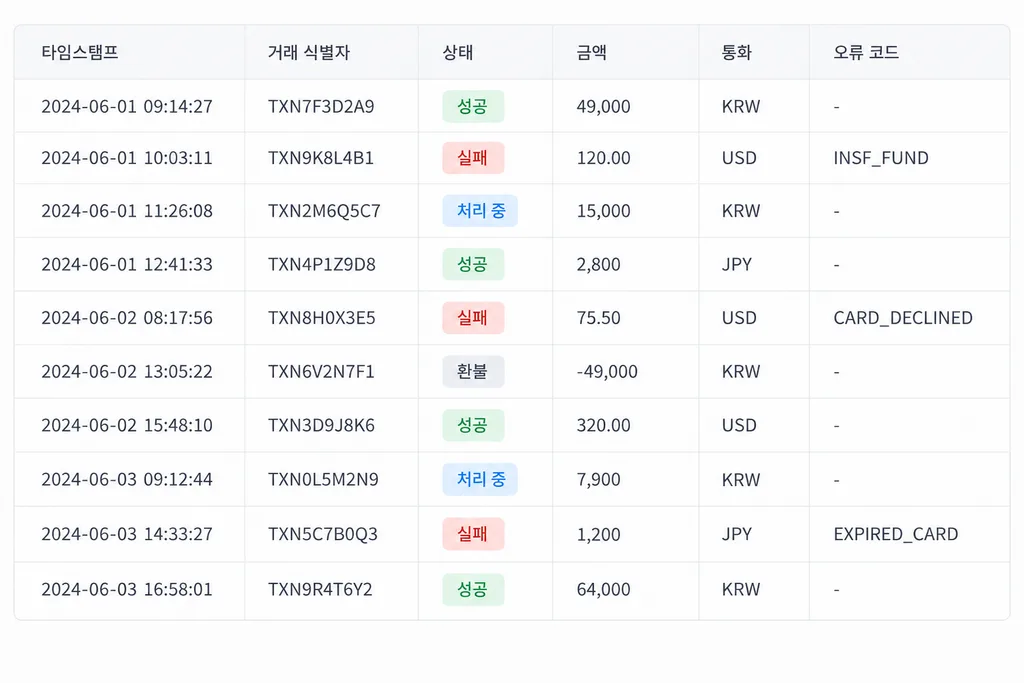
Task: Click the amount -49,000
Action: [607, 372]
